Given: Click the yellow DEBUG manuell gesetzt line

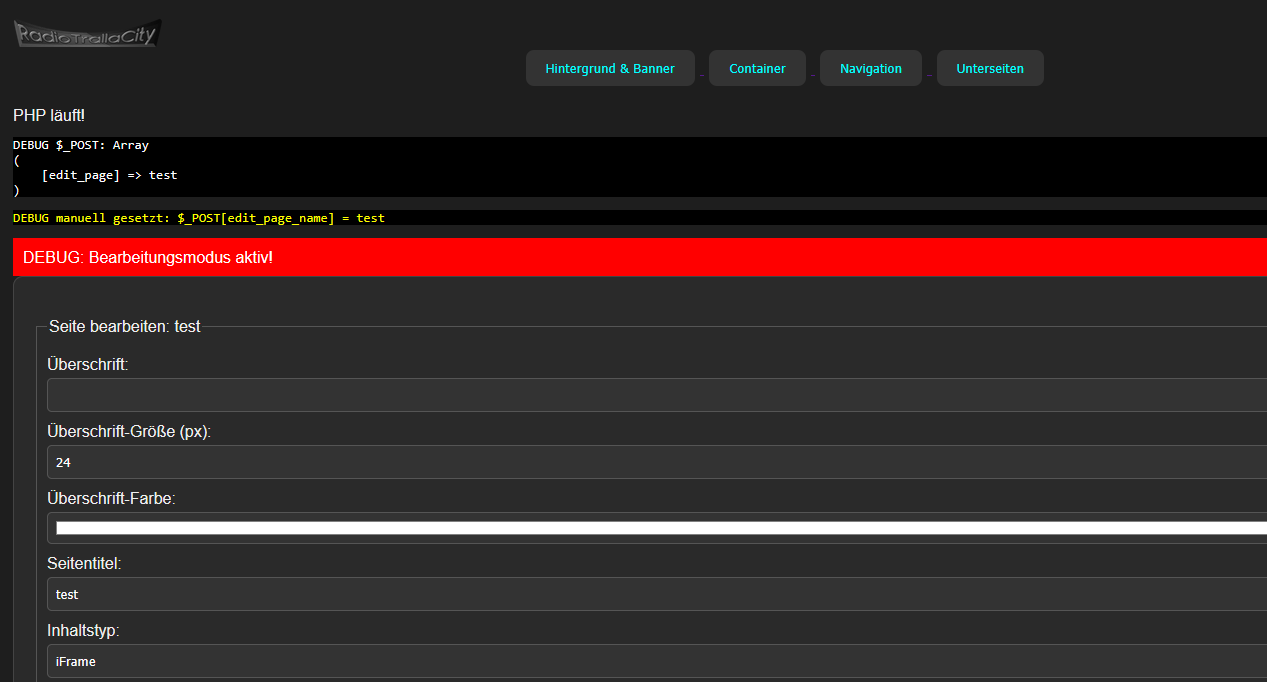Looking at the screenshot, I should [198, 218].
